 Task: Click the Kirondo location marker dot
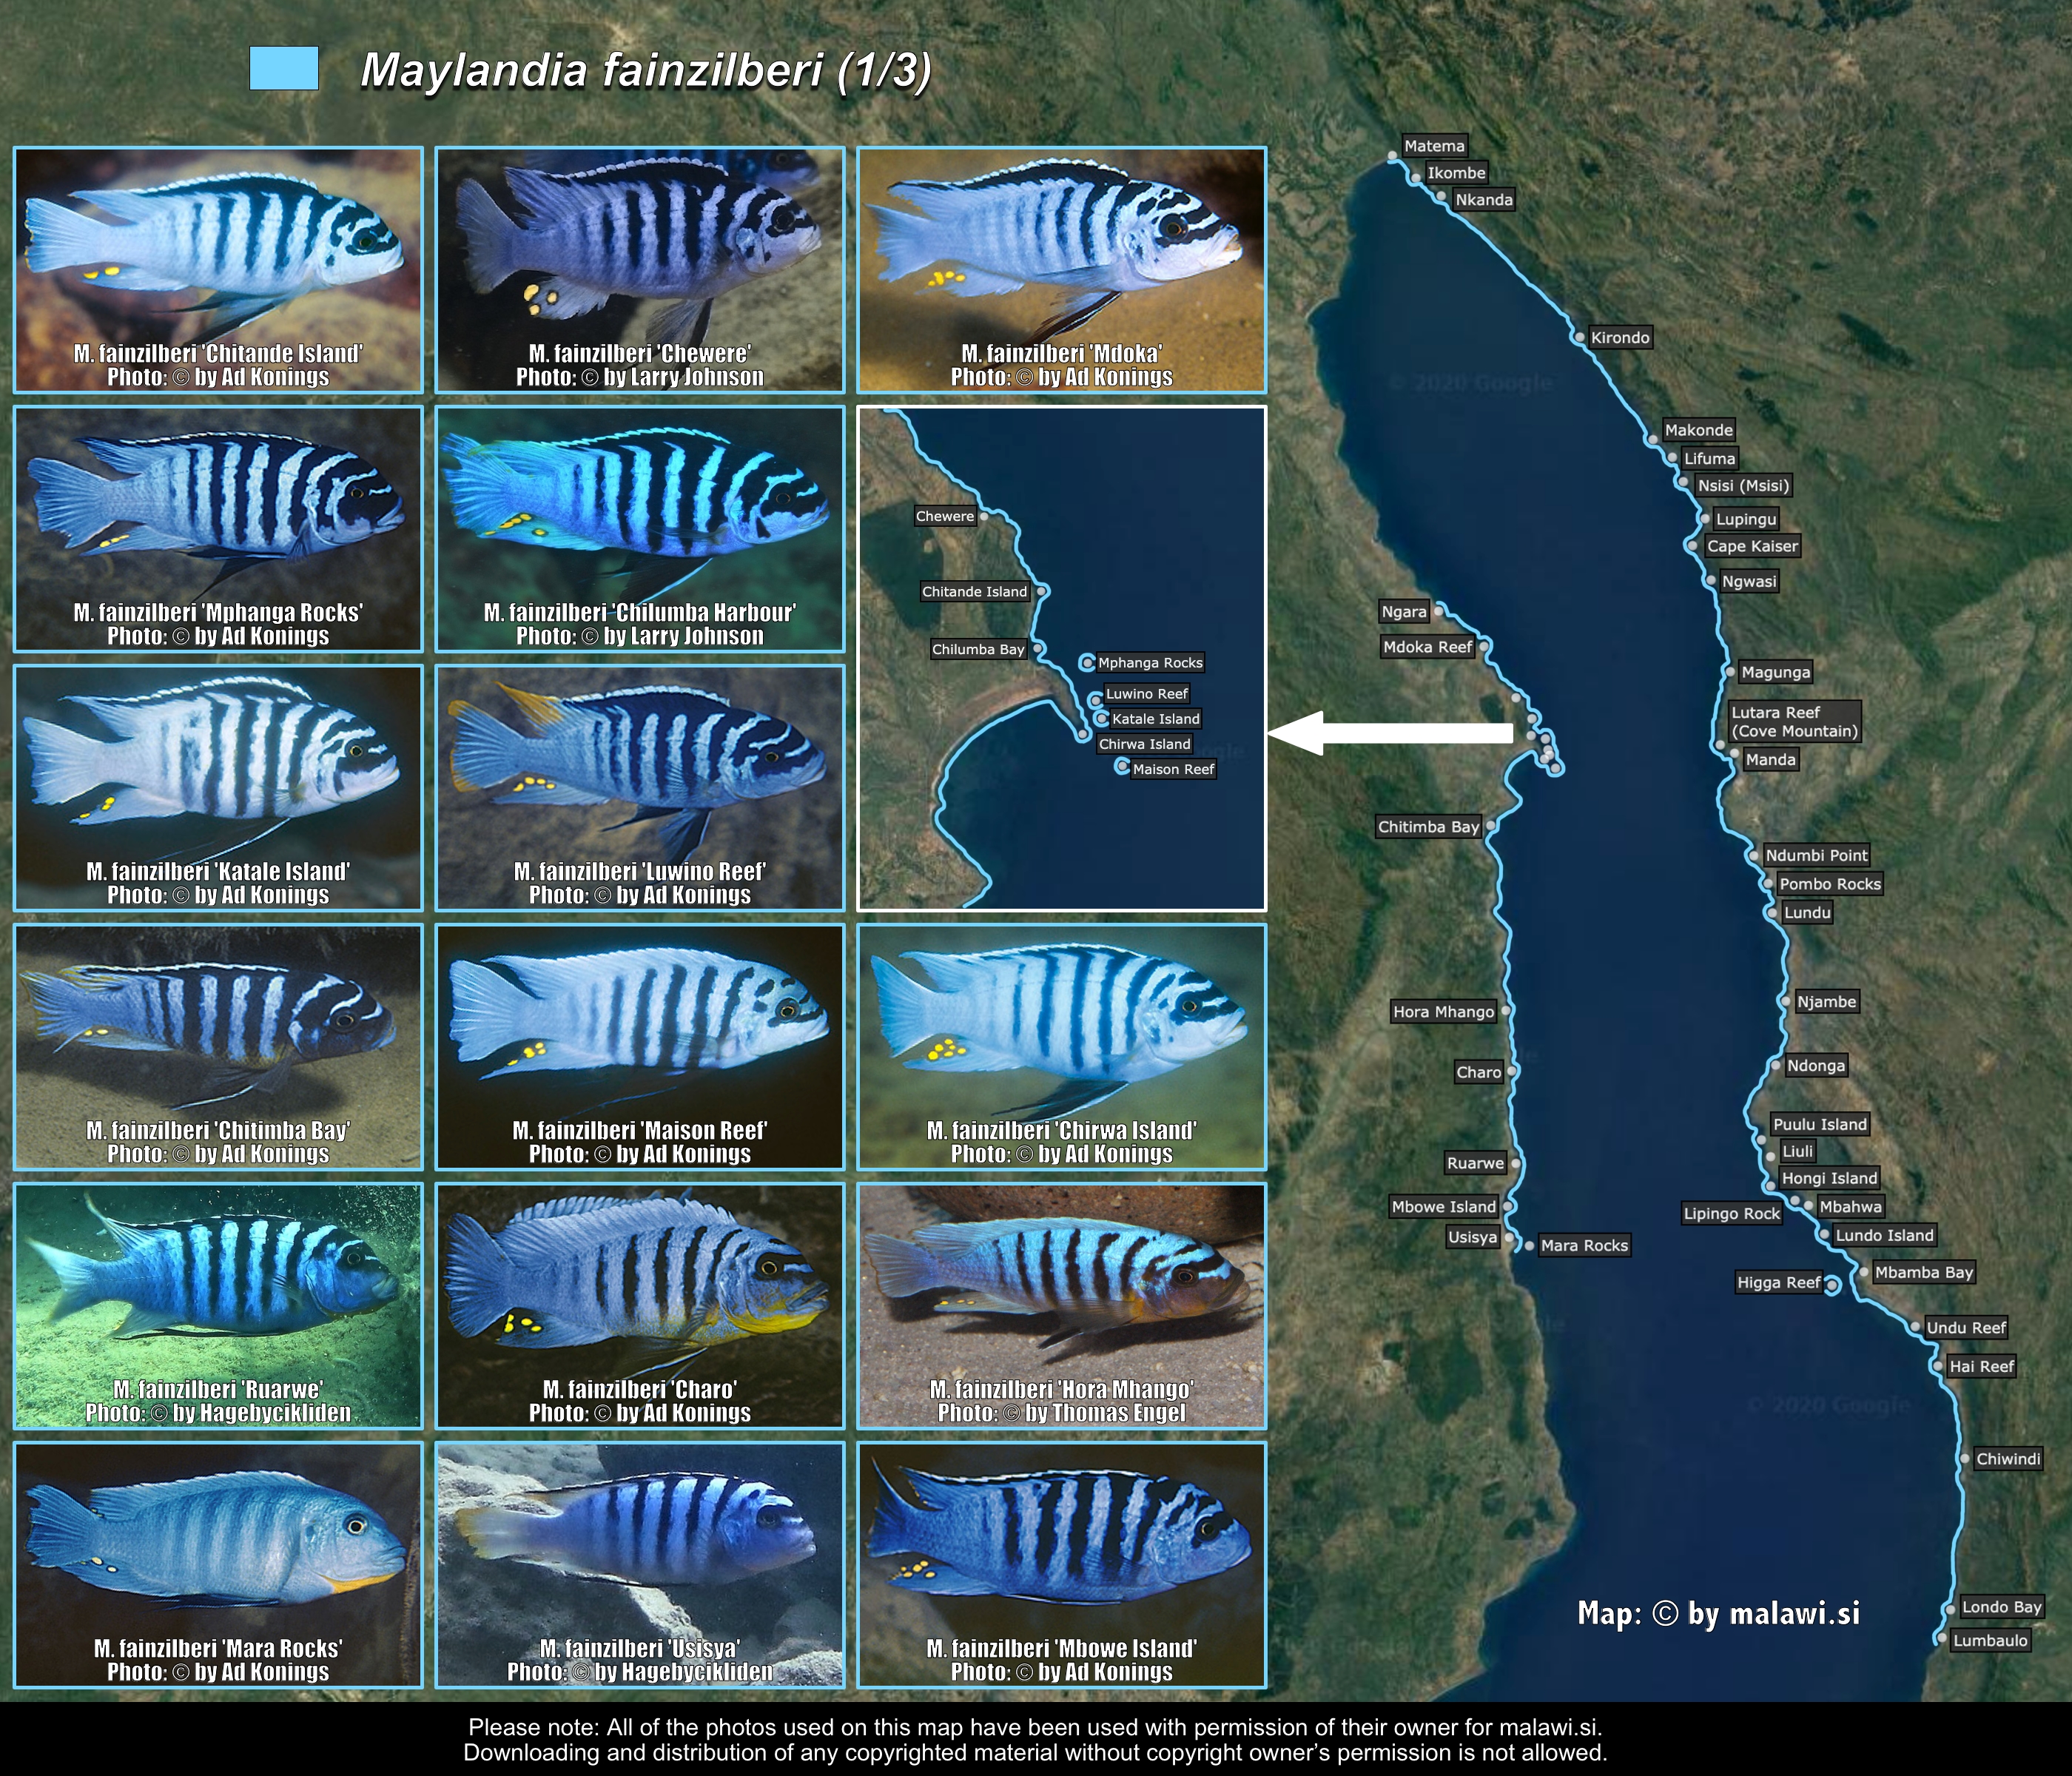point(1580,338)
